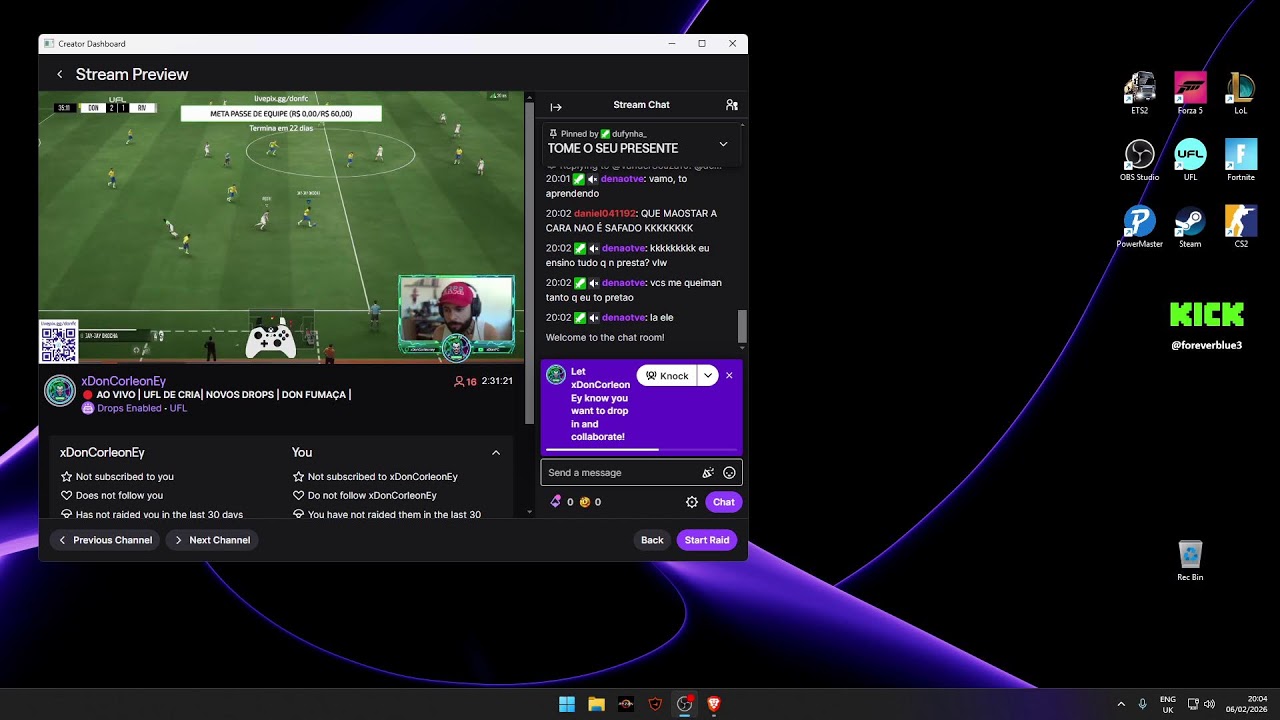Click the viewer count icon showing 16
Screen dimensions: 1280x720
pos(459,381)
